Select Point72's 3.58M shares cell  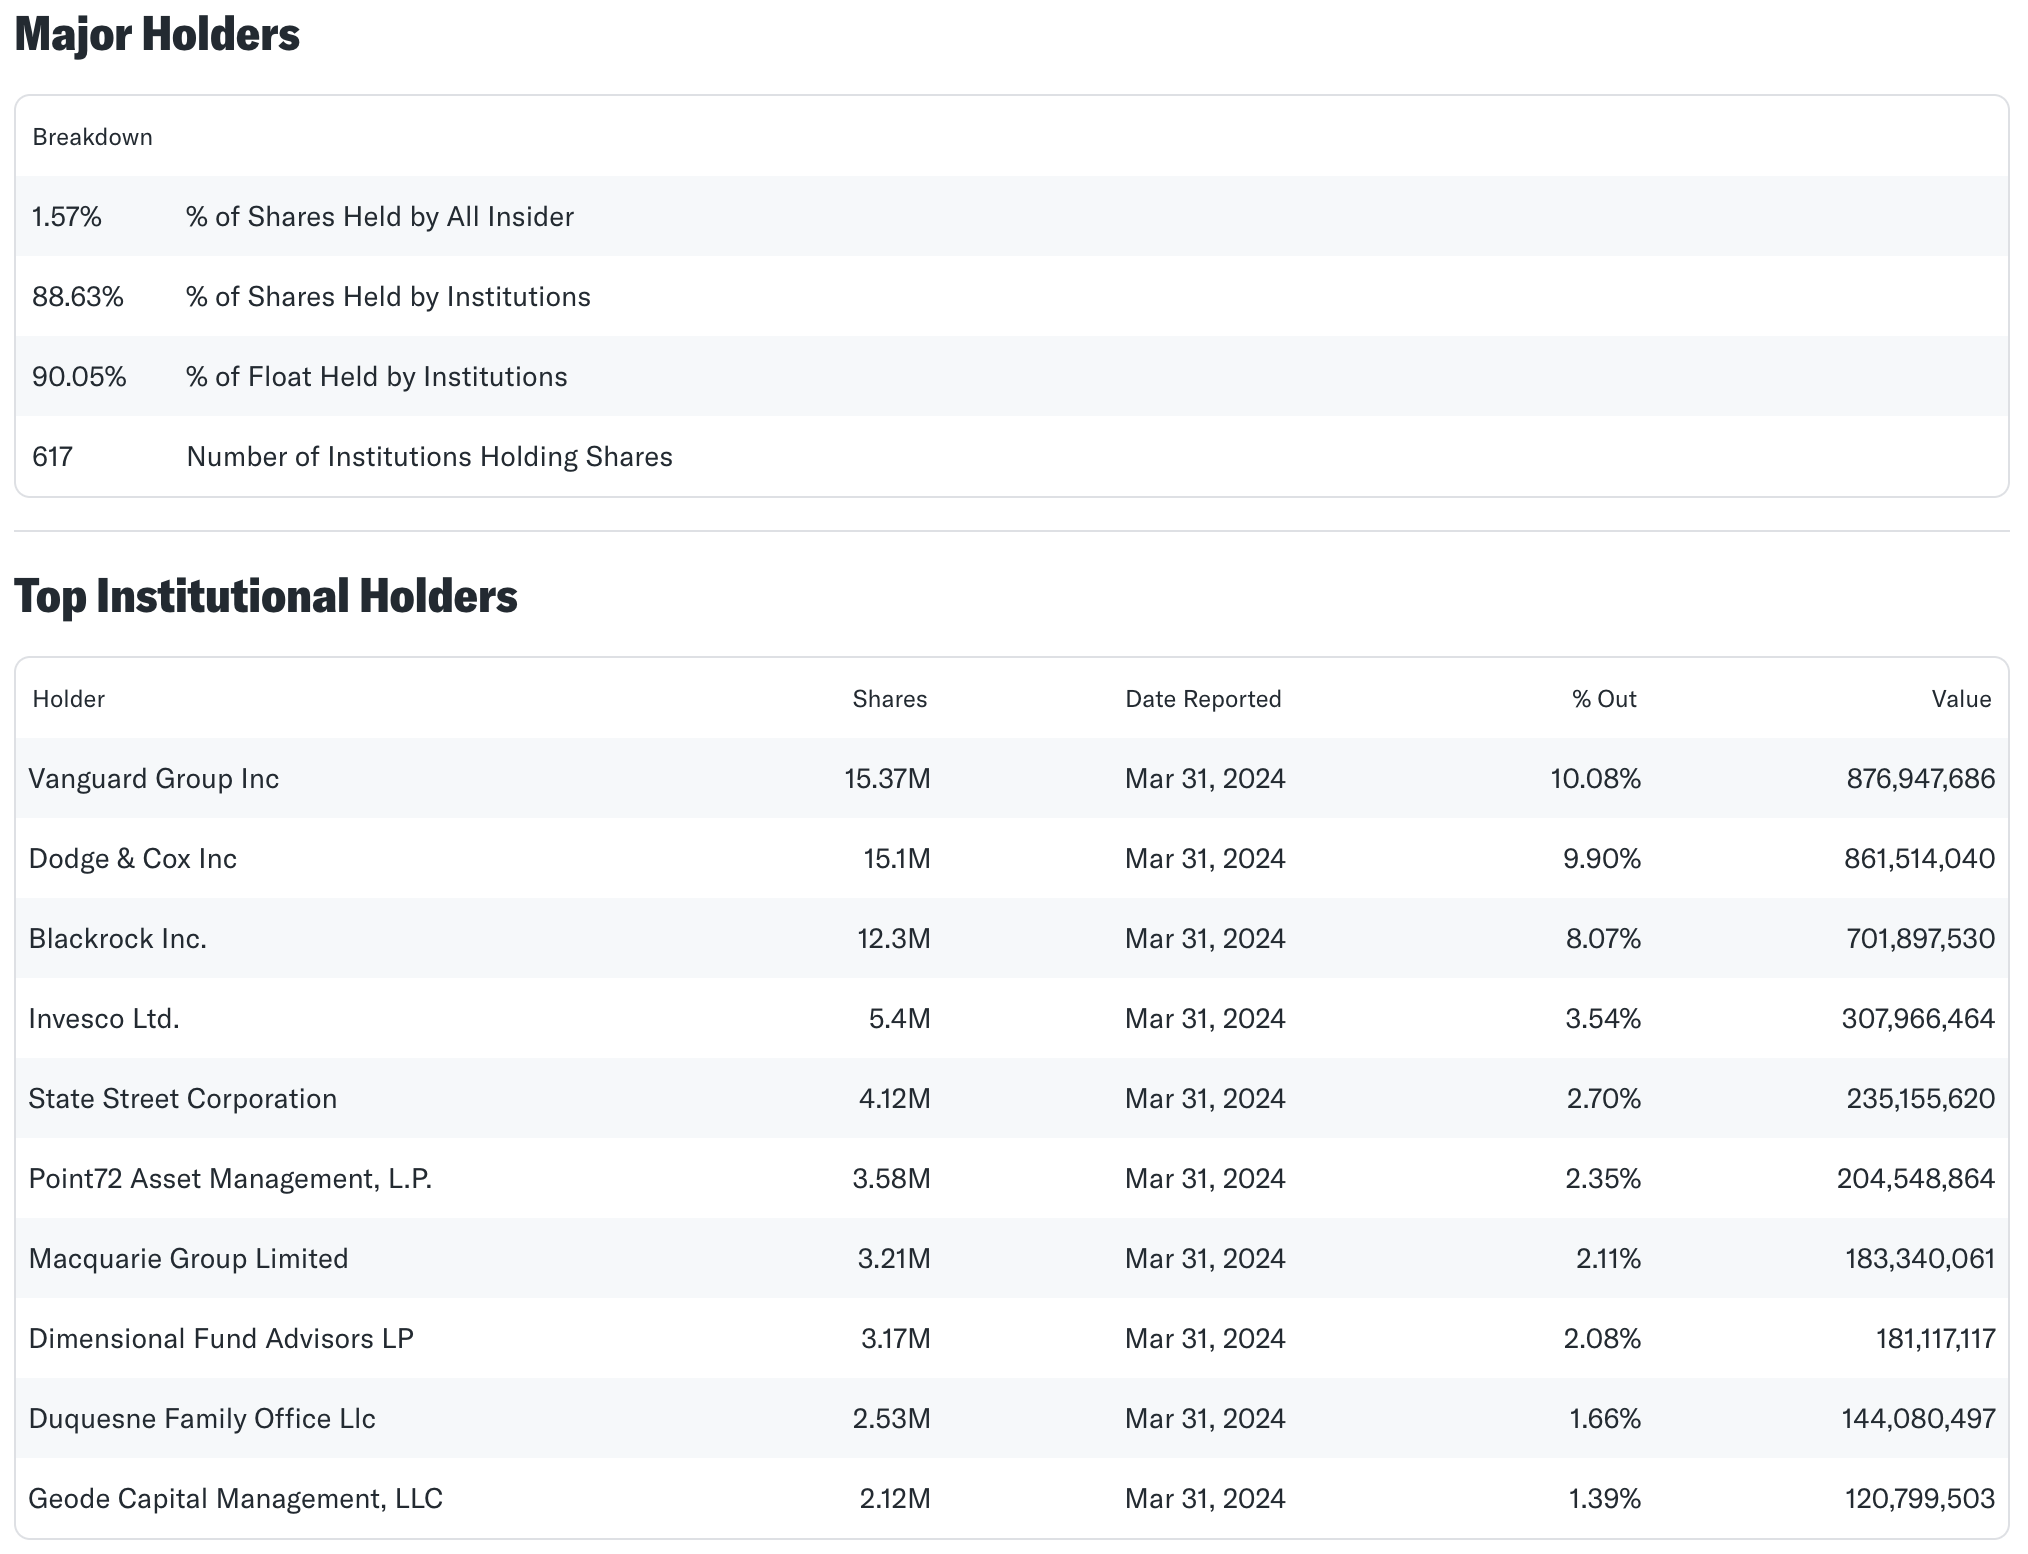point(892,1179)
